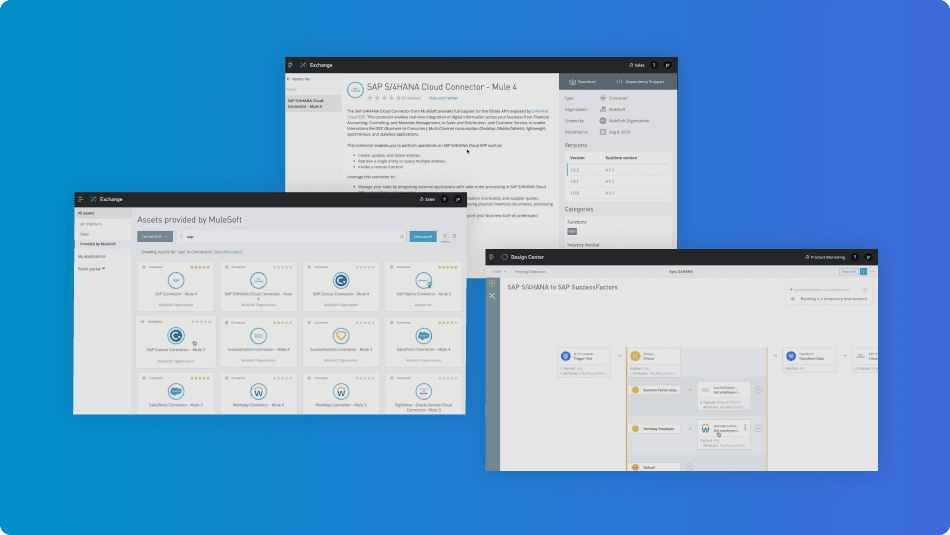Open Sales organization menu in detail window header
Viewport: 950px width, 535px height.
(x=637, y=65)
